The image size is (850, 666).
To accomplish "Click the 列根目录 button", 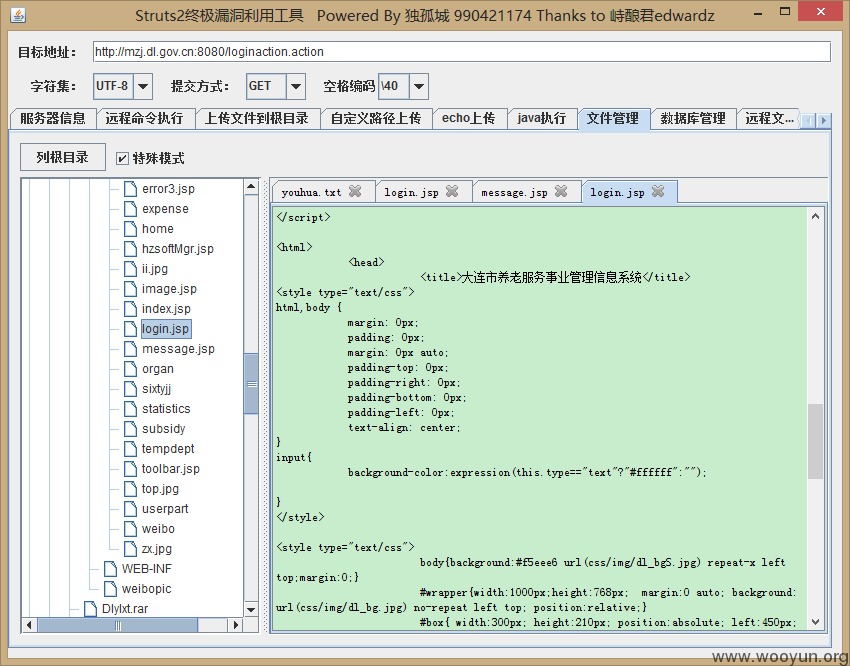I will (62, 158).
